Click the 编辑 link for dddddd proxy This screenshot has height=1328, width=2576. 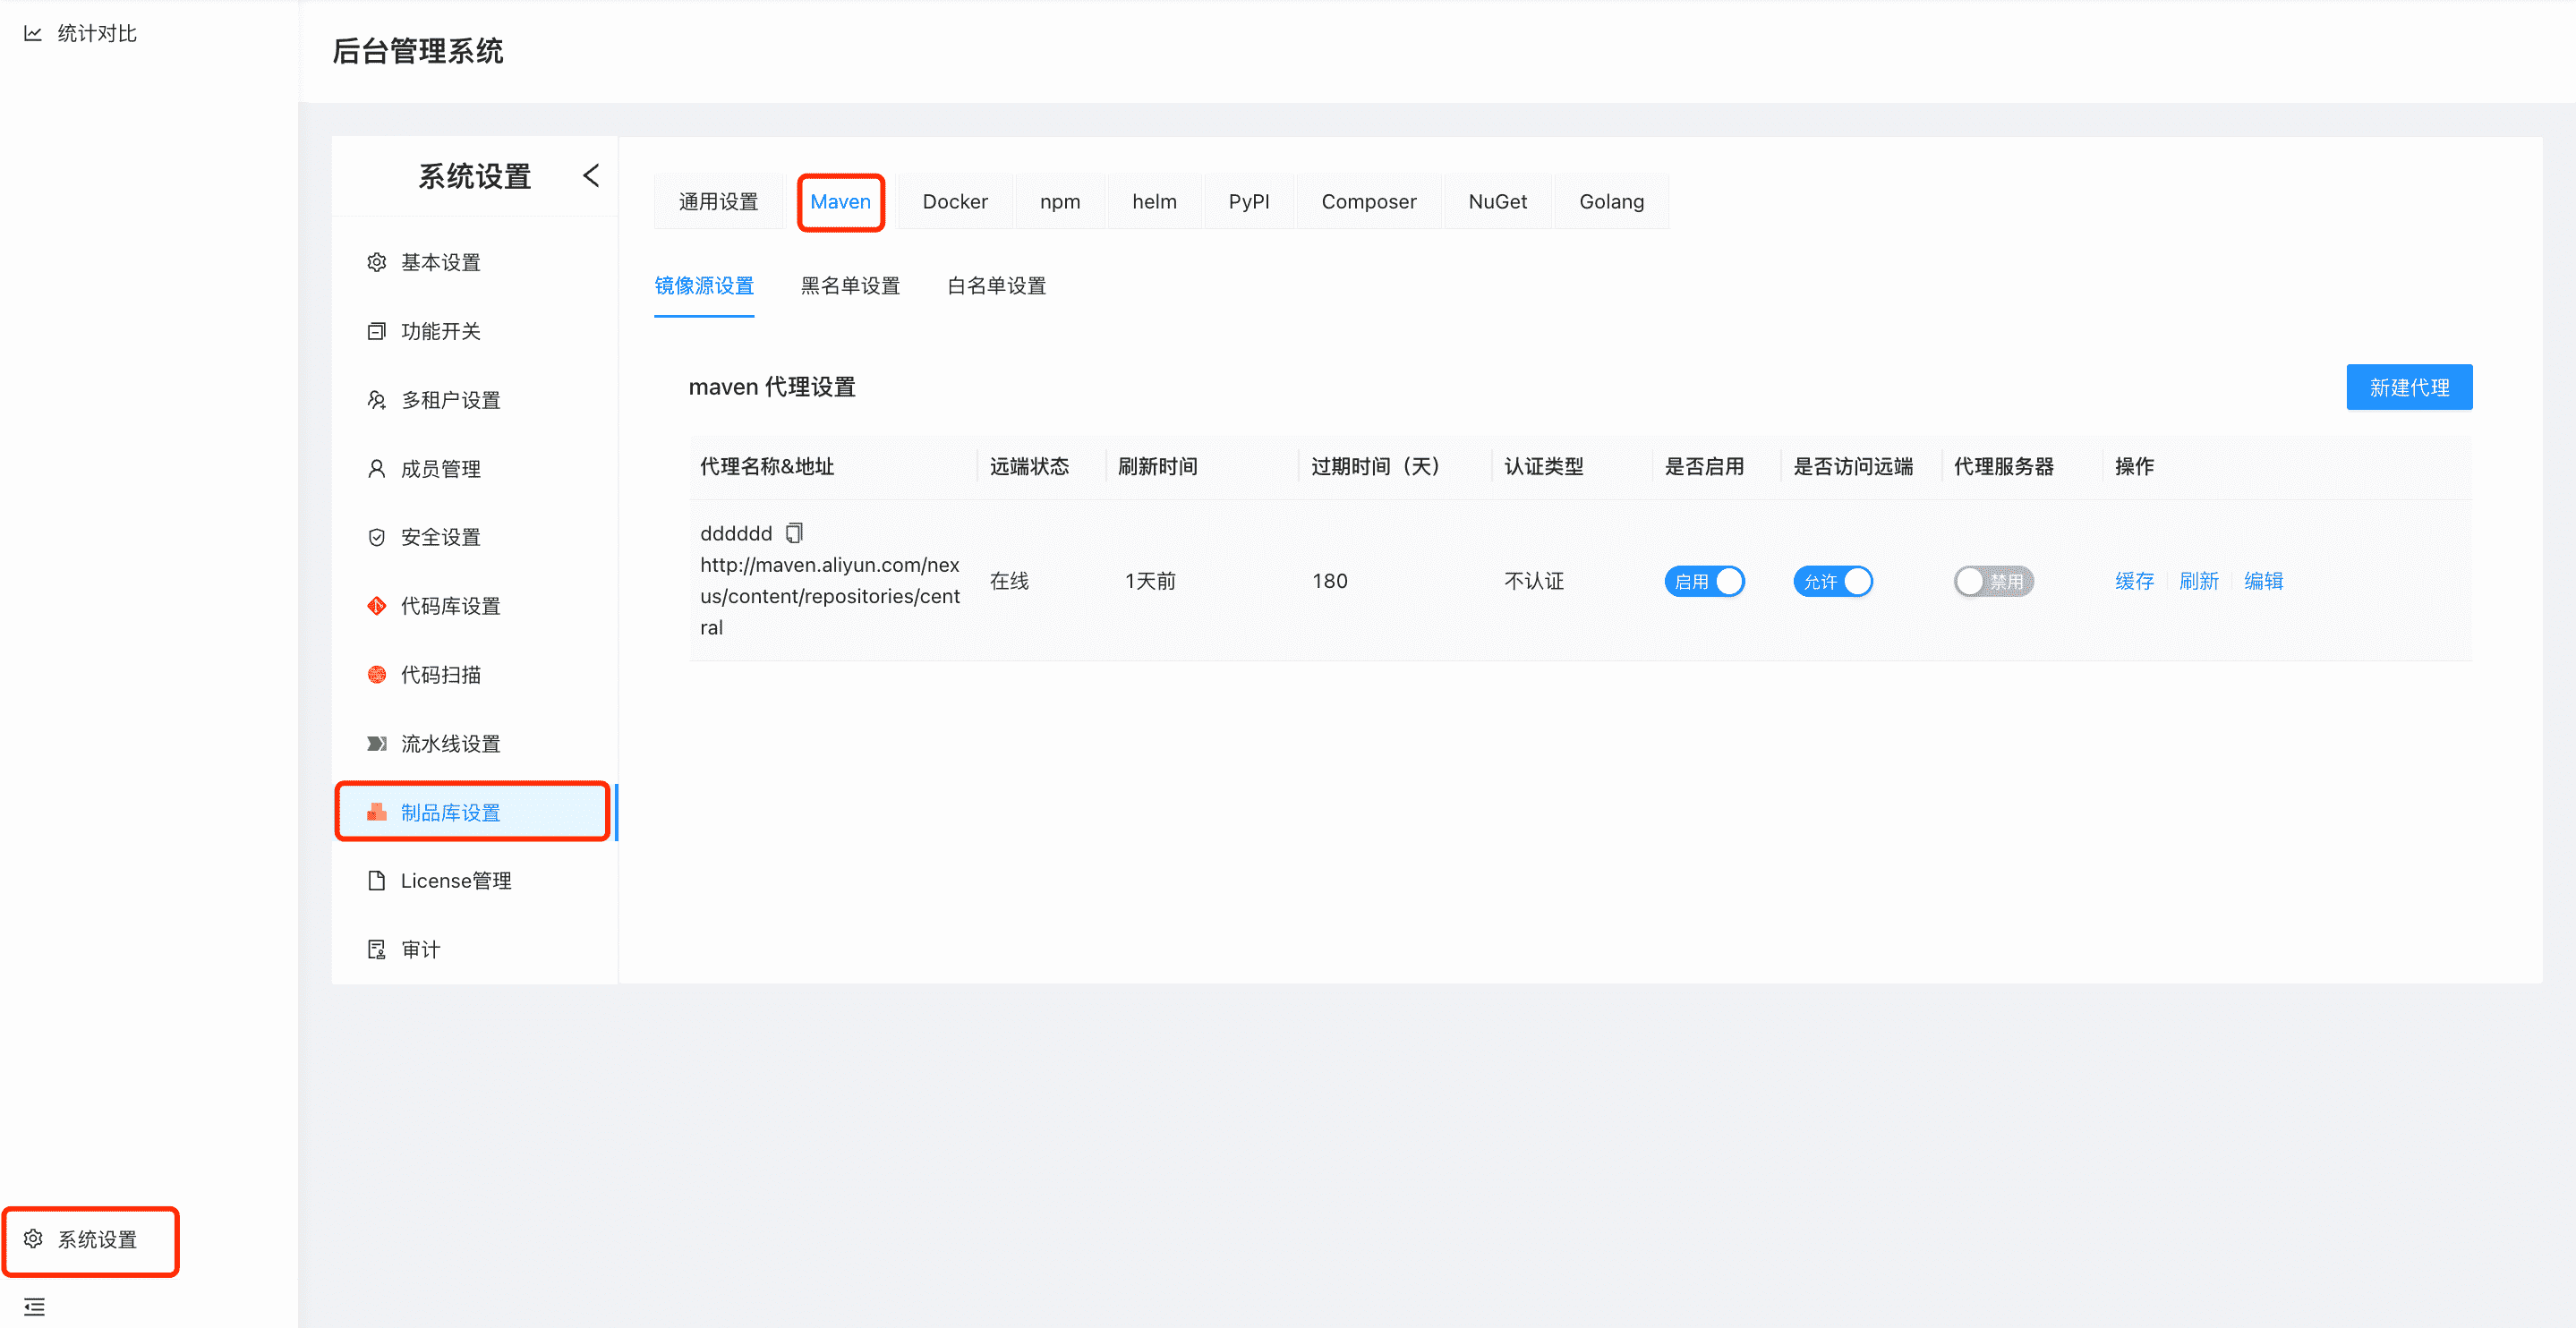[x=2263, y=581]
